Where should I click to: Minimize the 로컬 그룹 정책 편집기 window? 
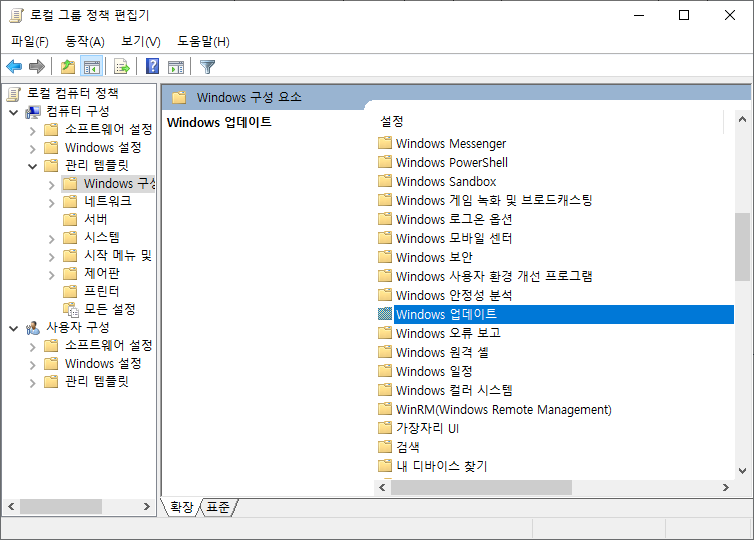(x=639, y=15)
